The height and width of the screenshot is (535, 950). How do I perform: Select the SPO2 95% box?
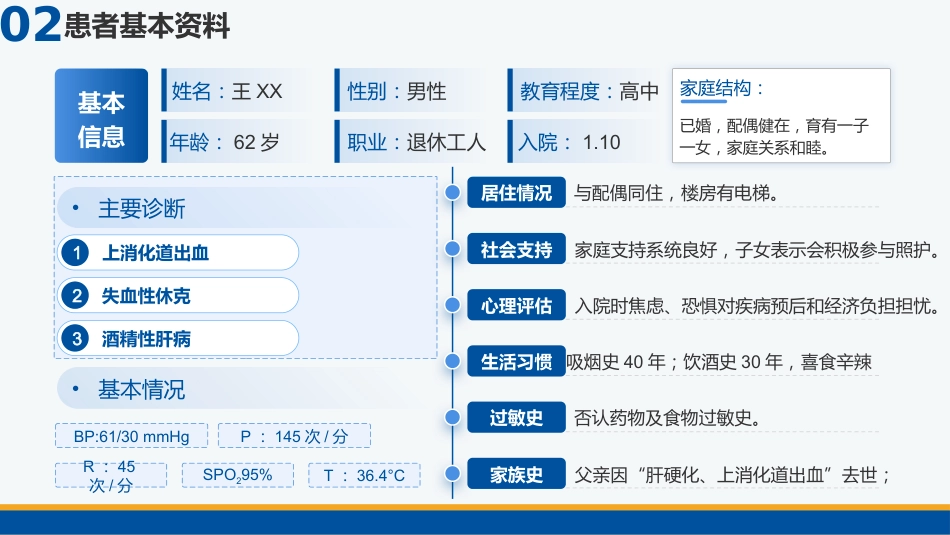(x=238, y=475)
